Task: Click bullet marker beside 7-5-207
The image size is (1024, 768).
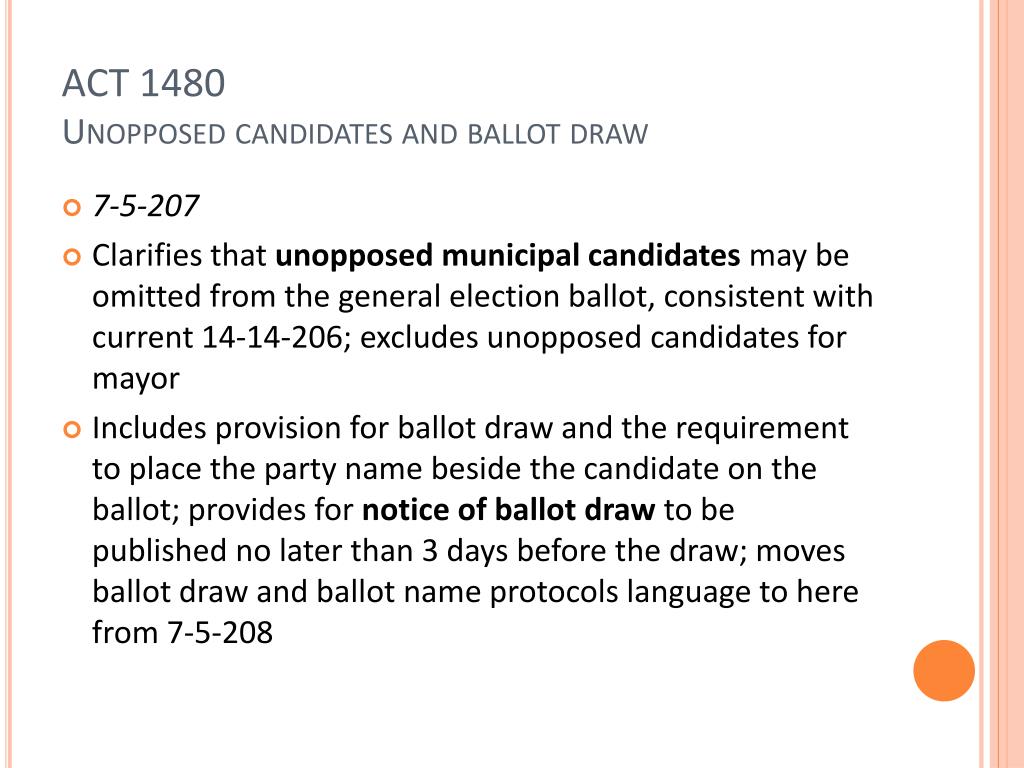Action: click(72, 208)
